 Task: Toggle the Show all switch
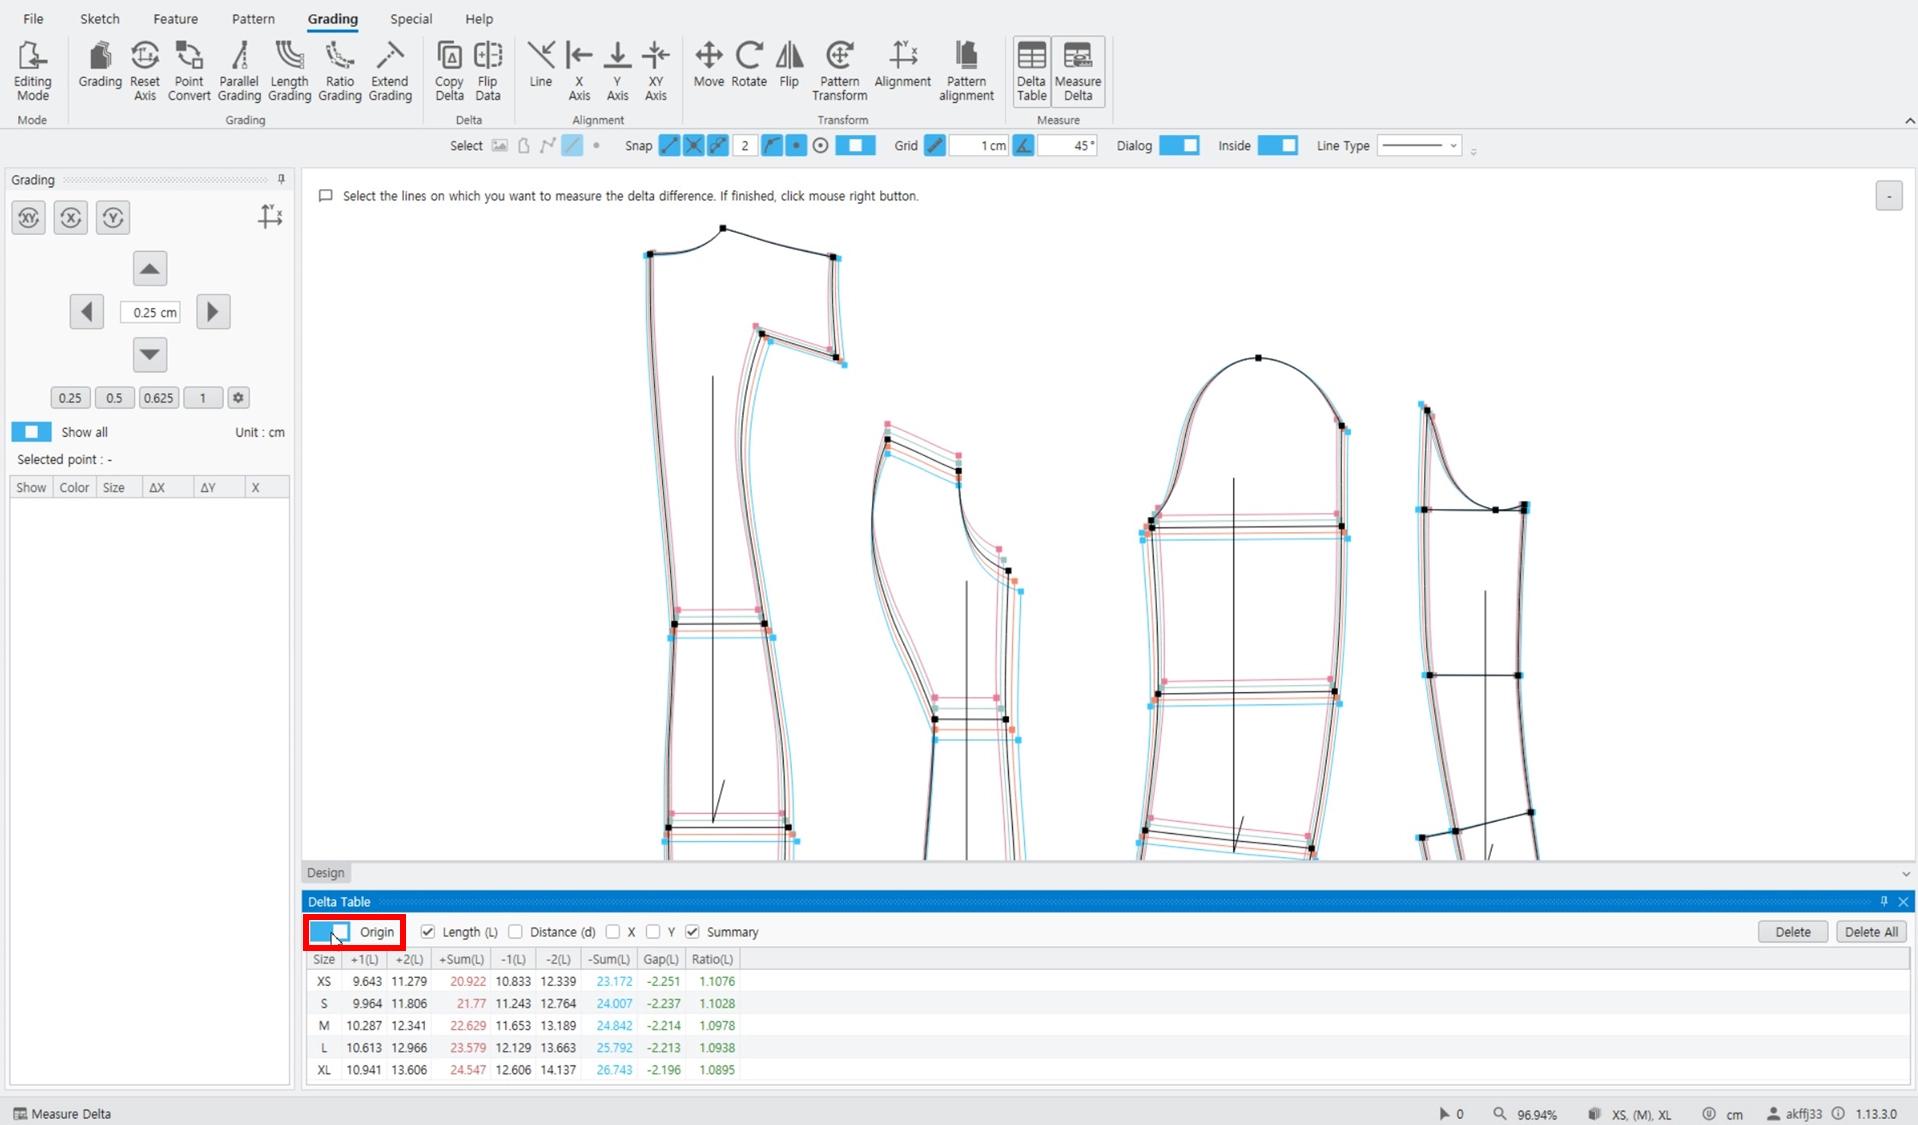click(31, 432)
